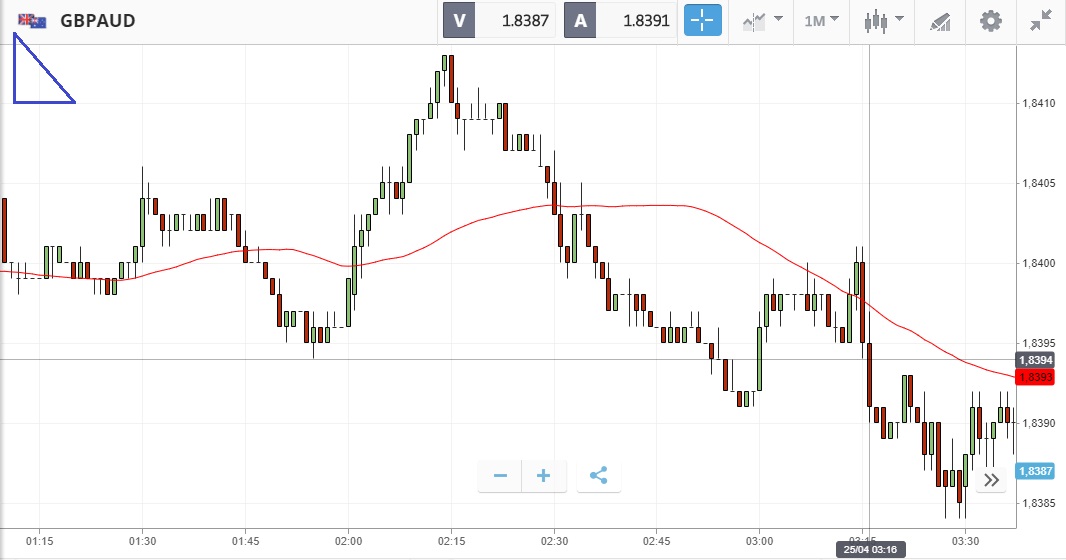Viewport: 1066px width, 560px height.
Task: Click the grey crosshair price label 1,8394
Action: tap(1035, 360)
